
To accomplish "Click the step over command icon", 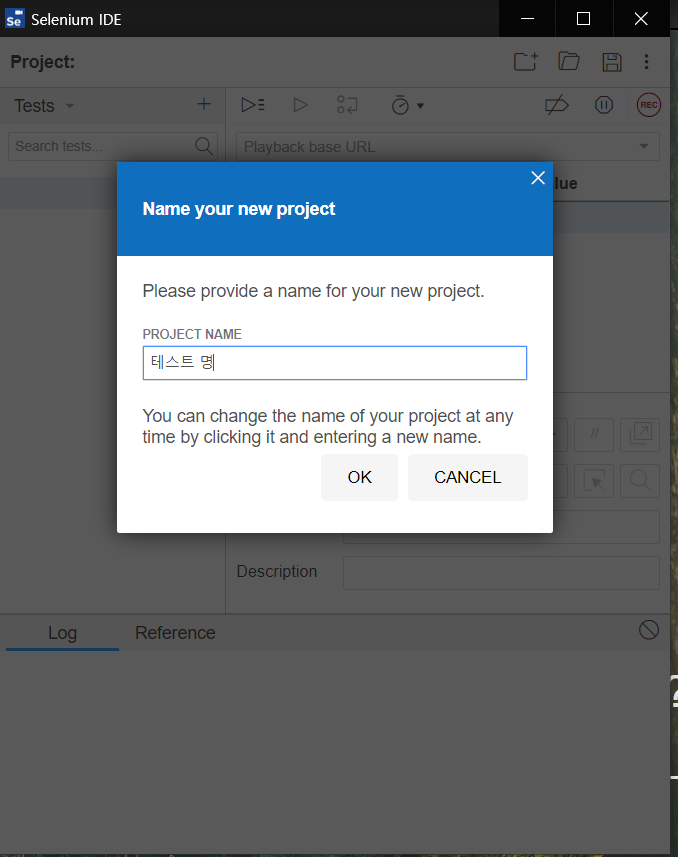I will pyautogui.click(x=347, y=105).
